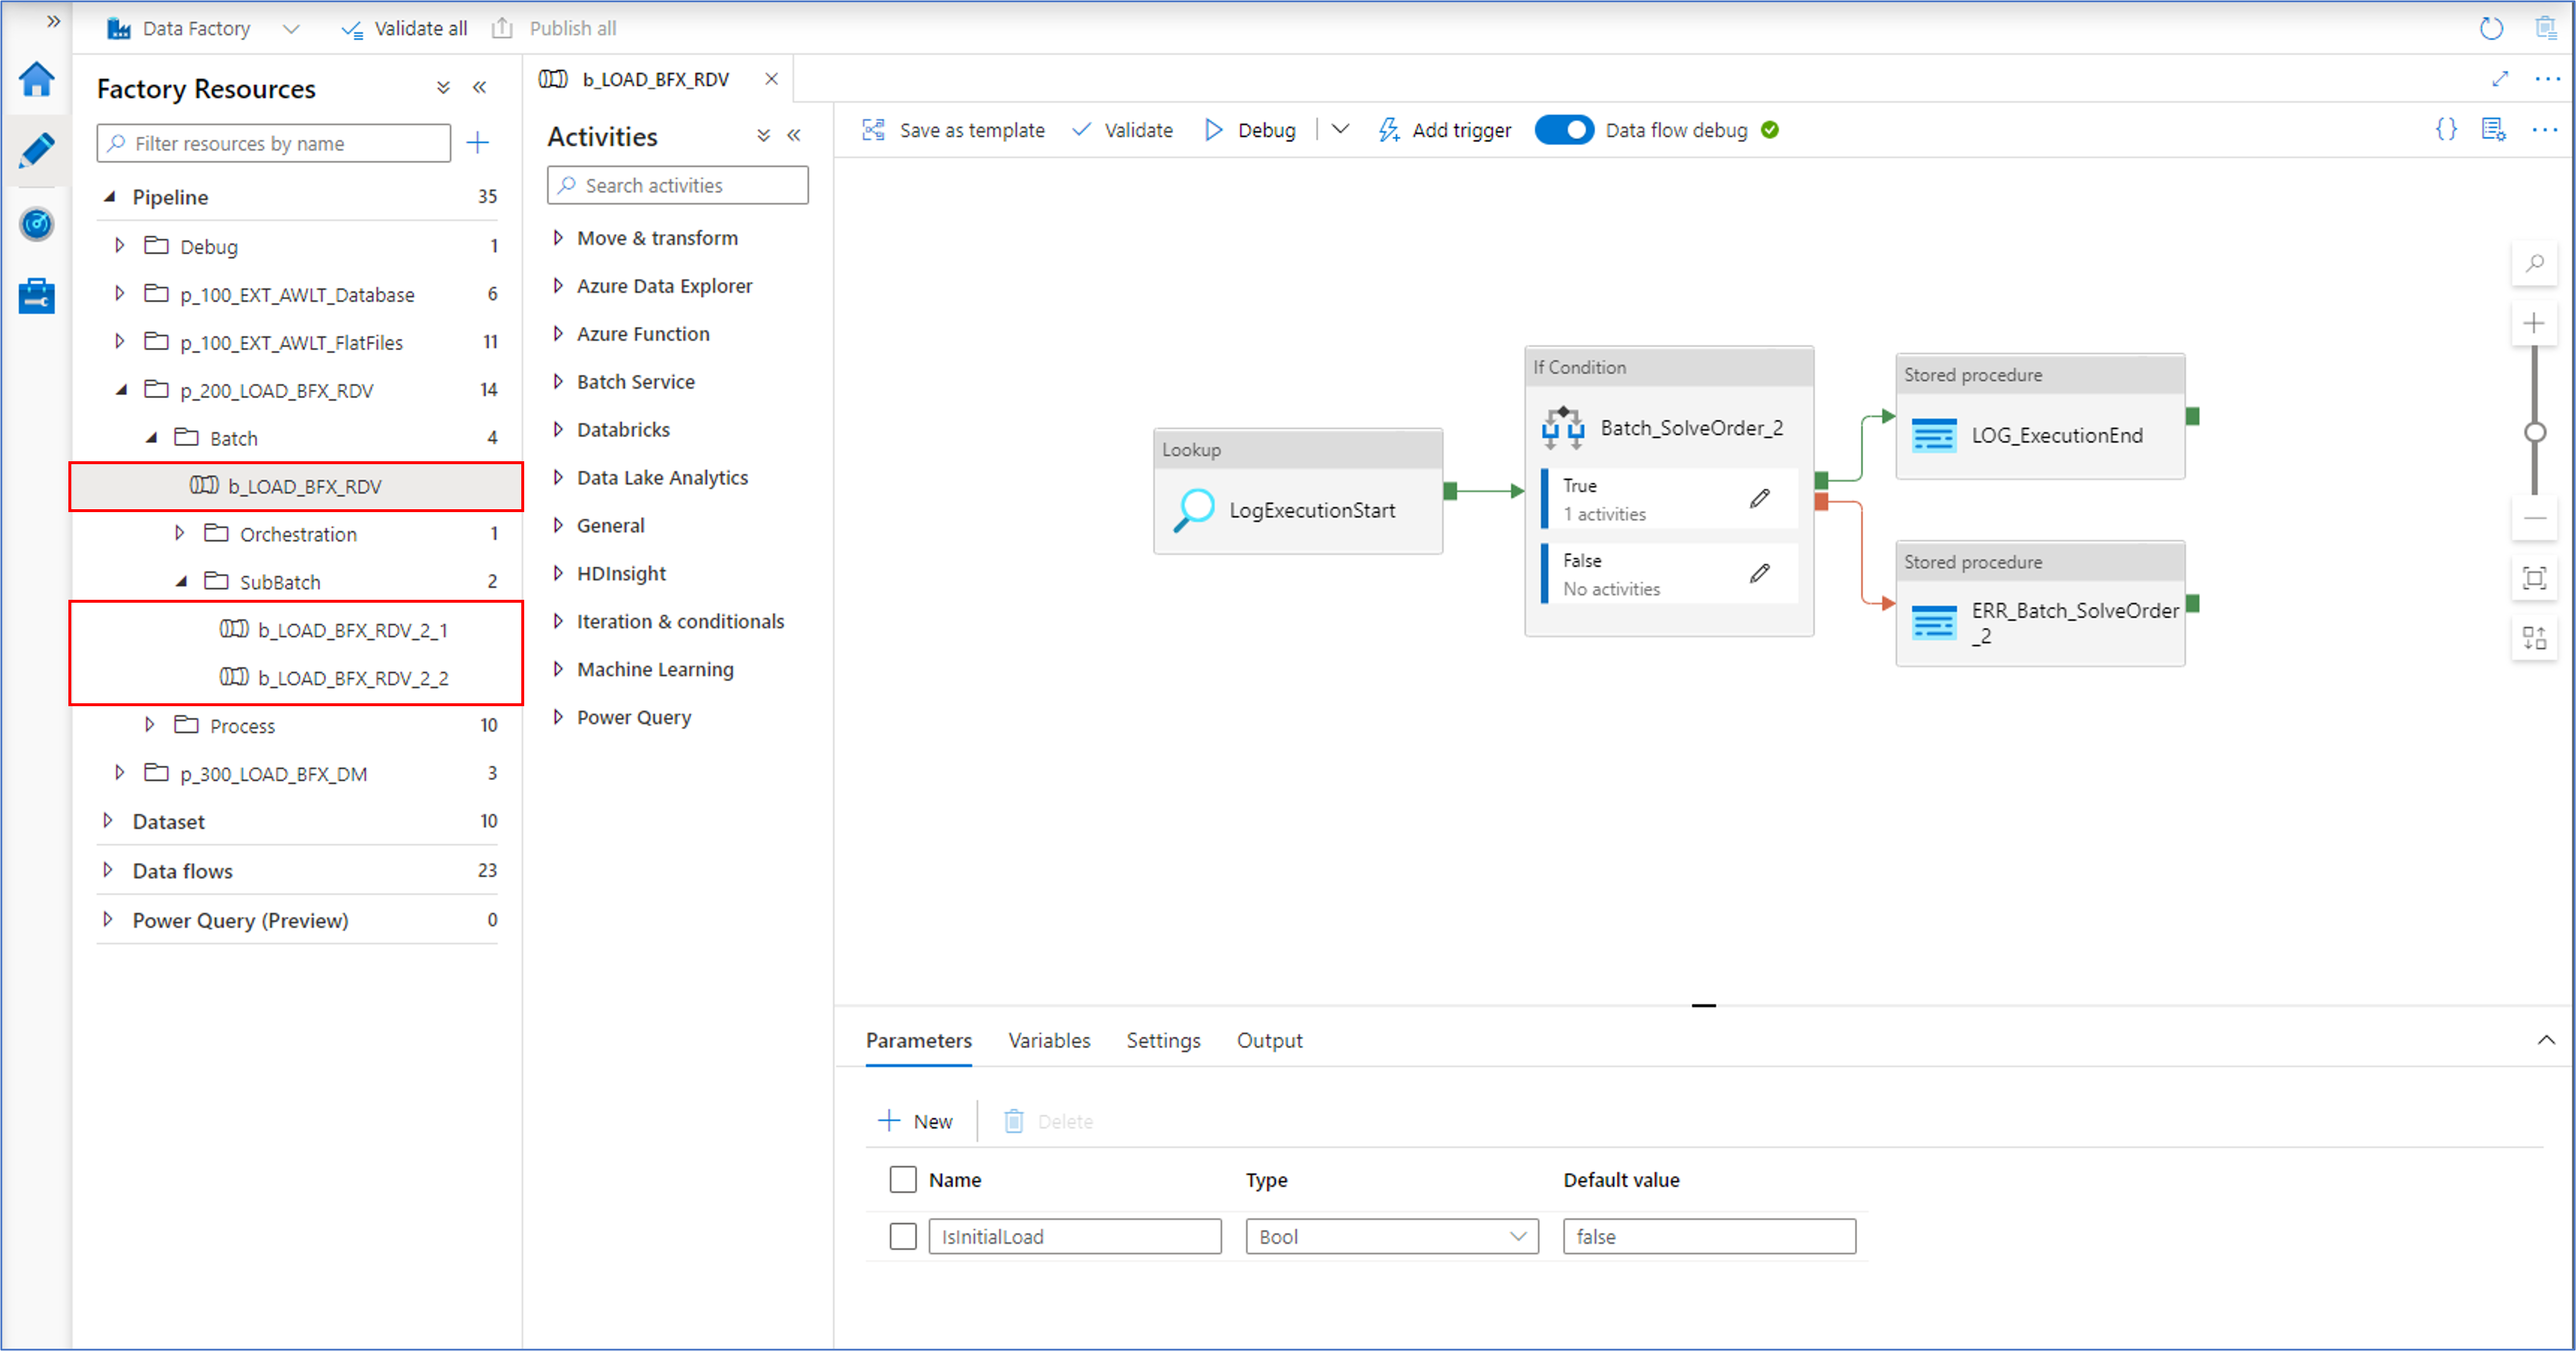The image size is (2576, 1351).
Task: Open the Monitor gauge icon in sidebar
Action: 37,224
